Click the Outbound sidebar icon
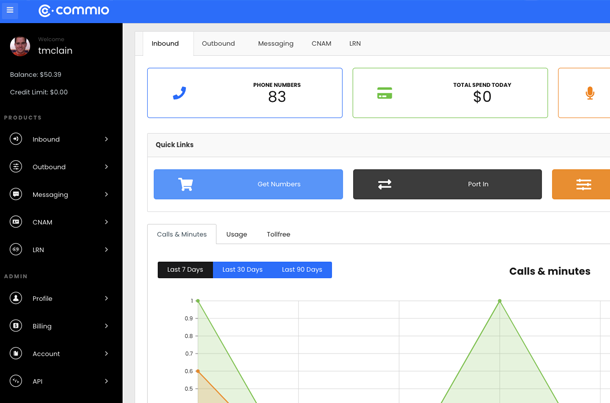 point(16,166)
